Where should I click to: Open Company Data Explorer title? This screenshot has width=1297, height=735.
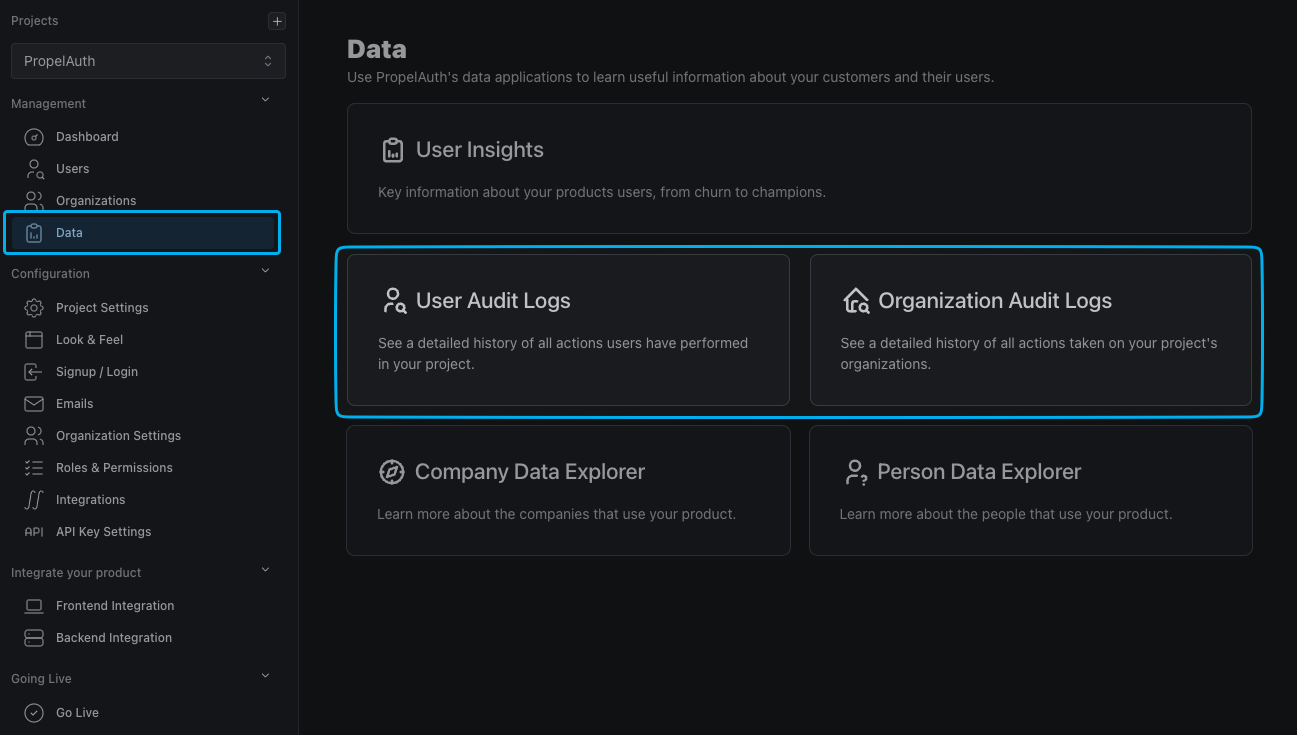point(530,472)
